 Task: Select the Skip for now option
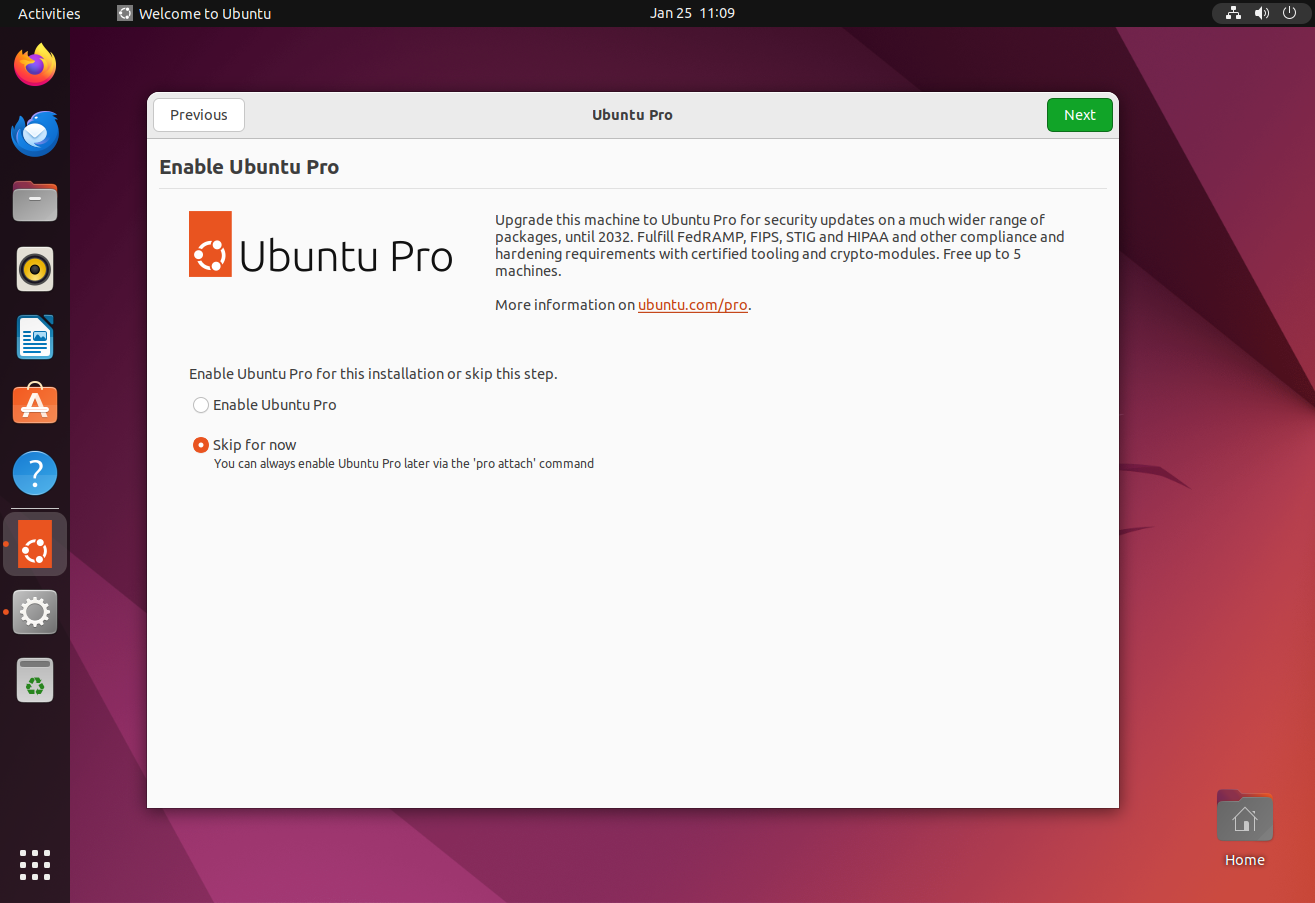(x=201, y=445)
